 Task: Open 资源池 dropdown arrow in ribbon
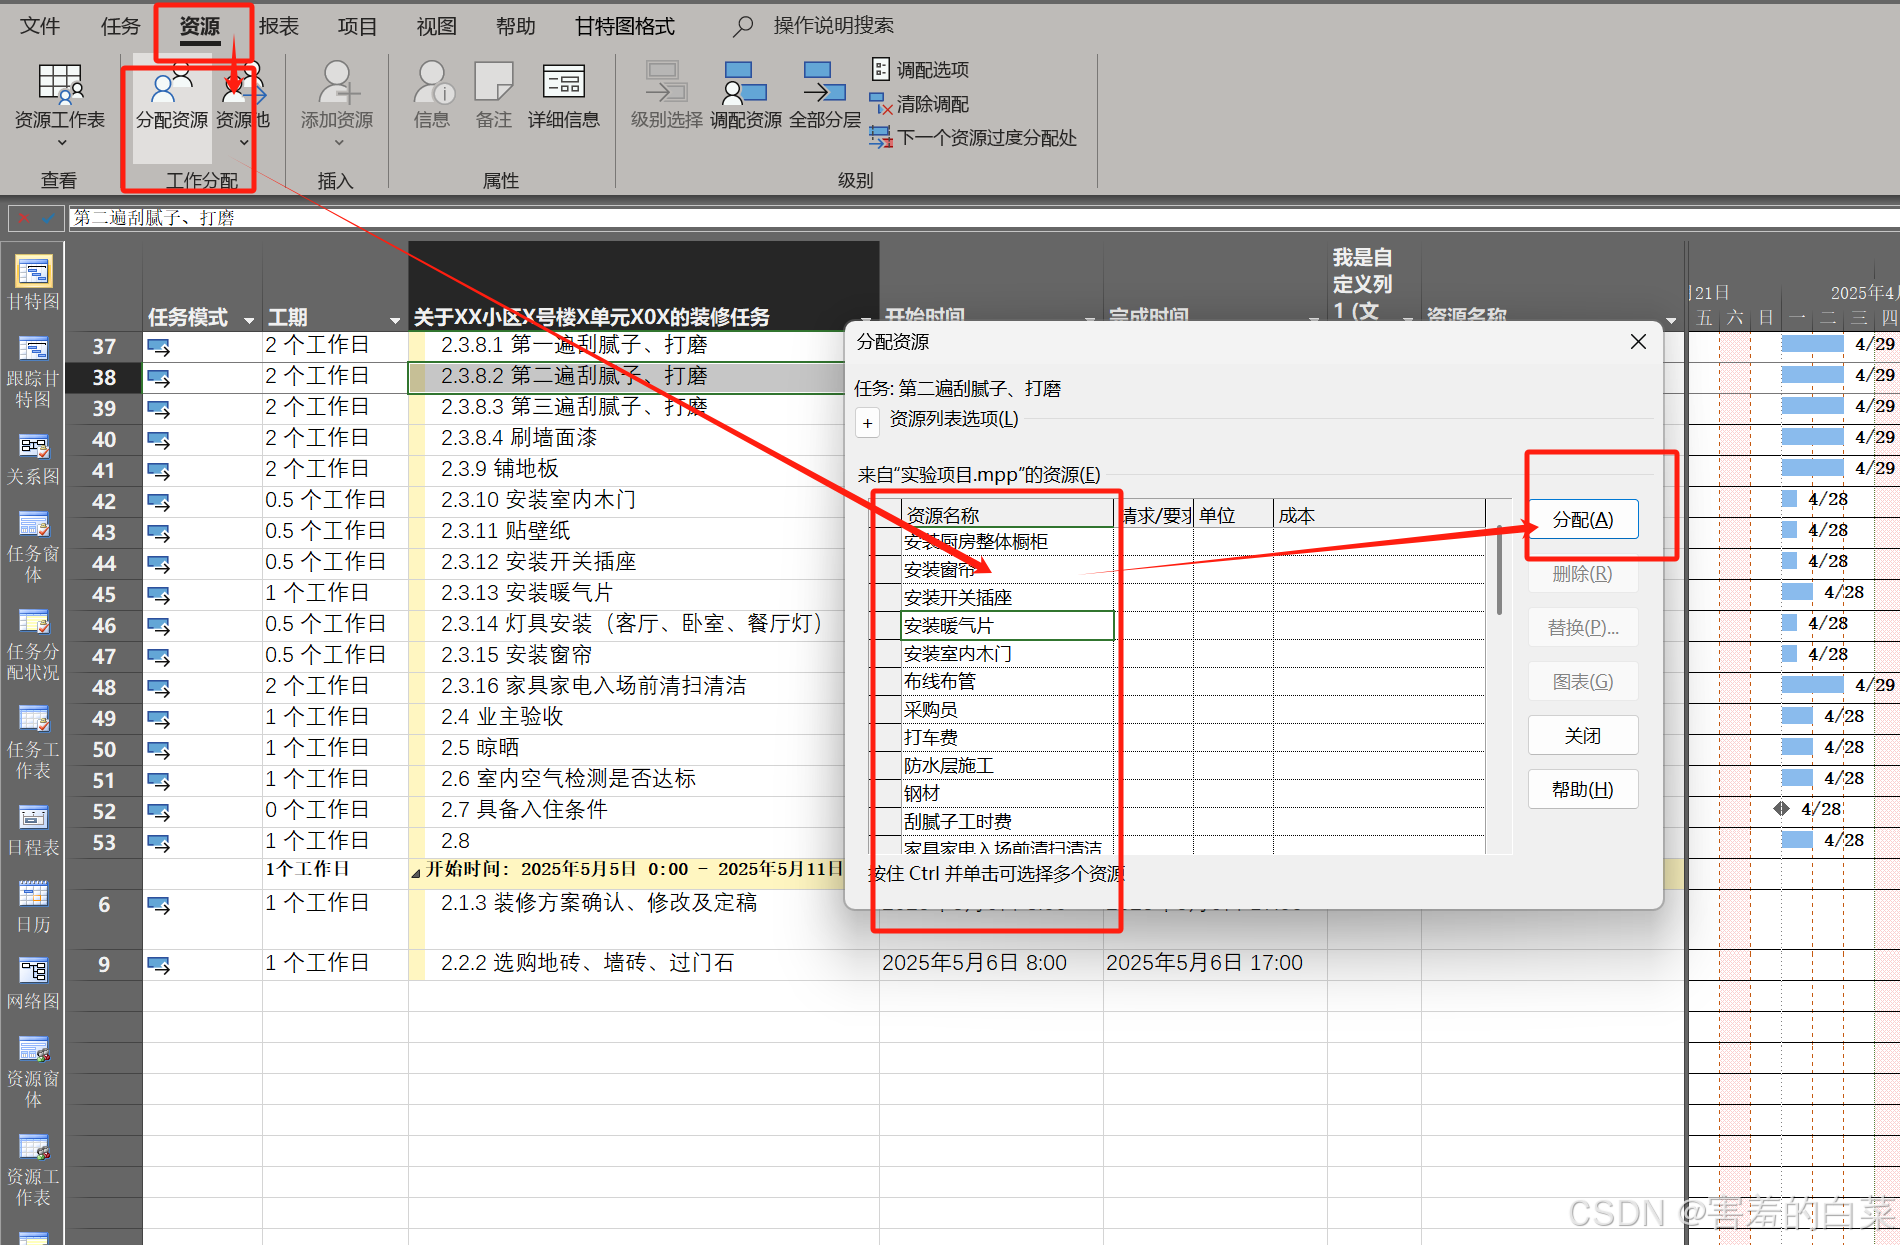[244, 143]
